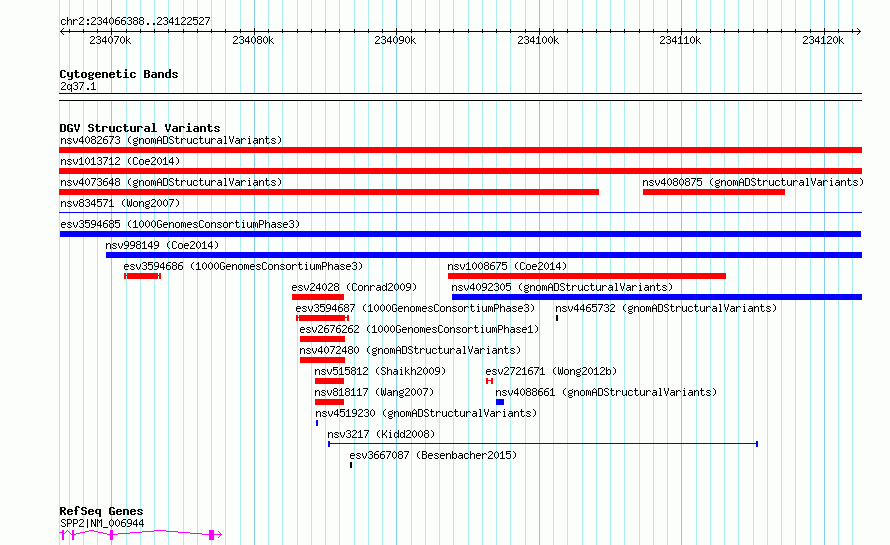
Task: Click the red bar under nsv4082673
Action: [460, 150]
